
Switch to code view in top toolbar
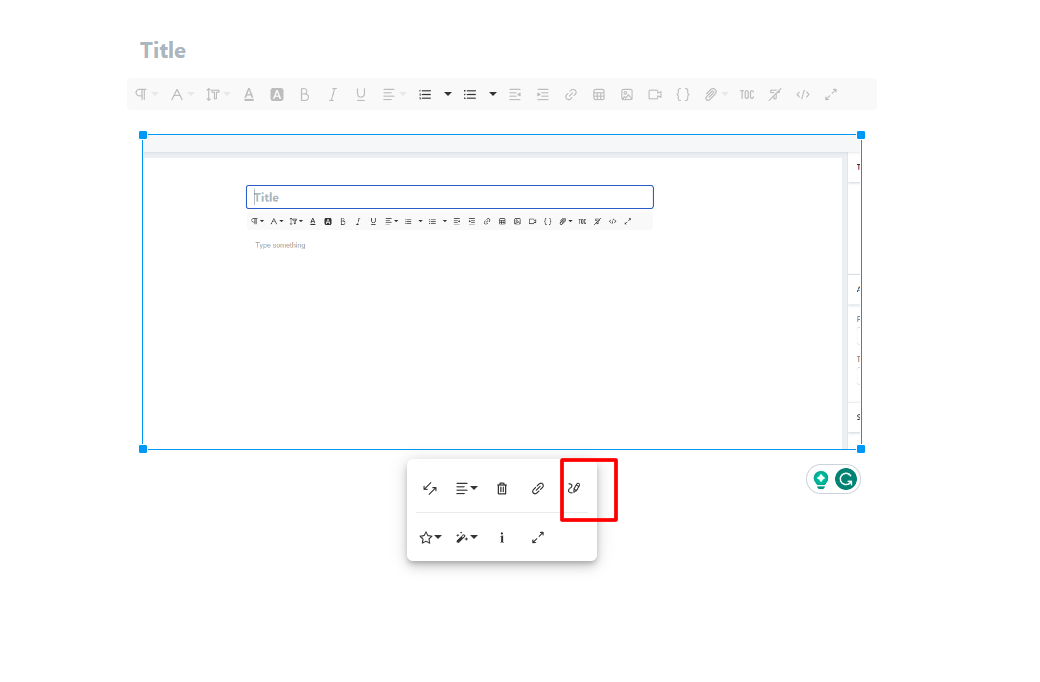pyautogui.click(x=803, y=95)
